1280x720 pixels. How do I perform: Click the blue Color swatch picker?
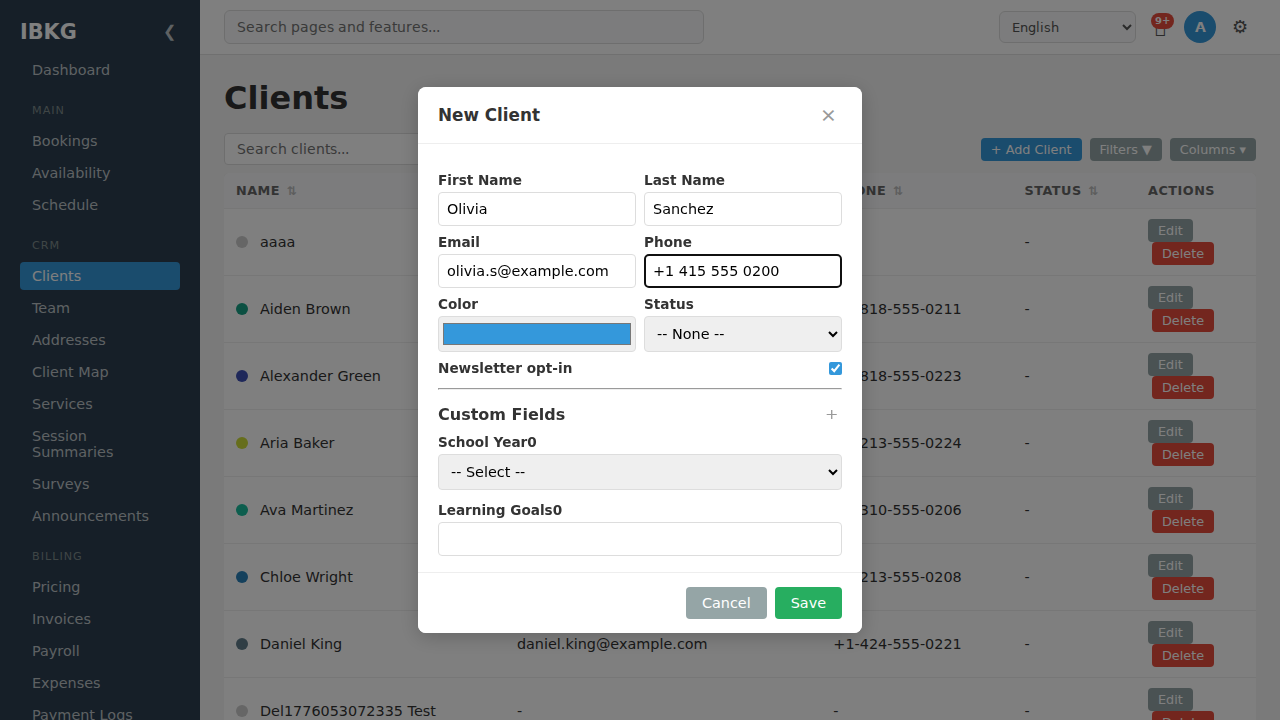coord(537,334)
